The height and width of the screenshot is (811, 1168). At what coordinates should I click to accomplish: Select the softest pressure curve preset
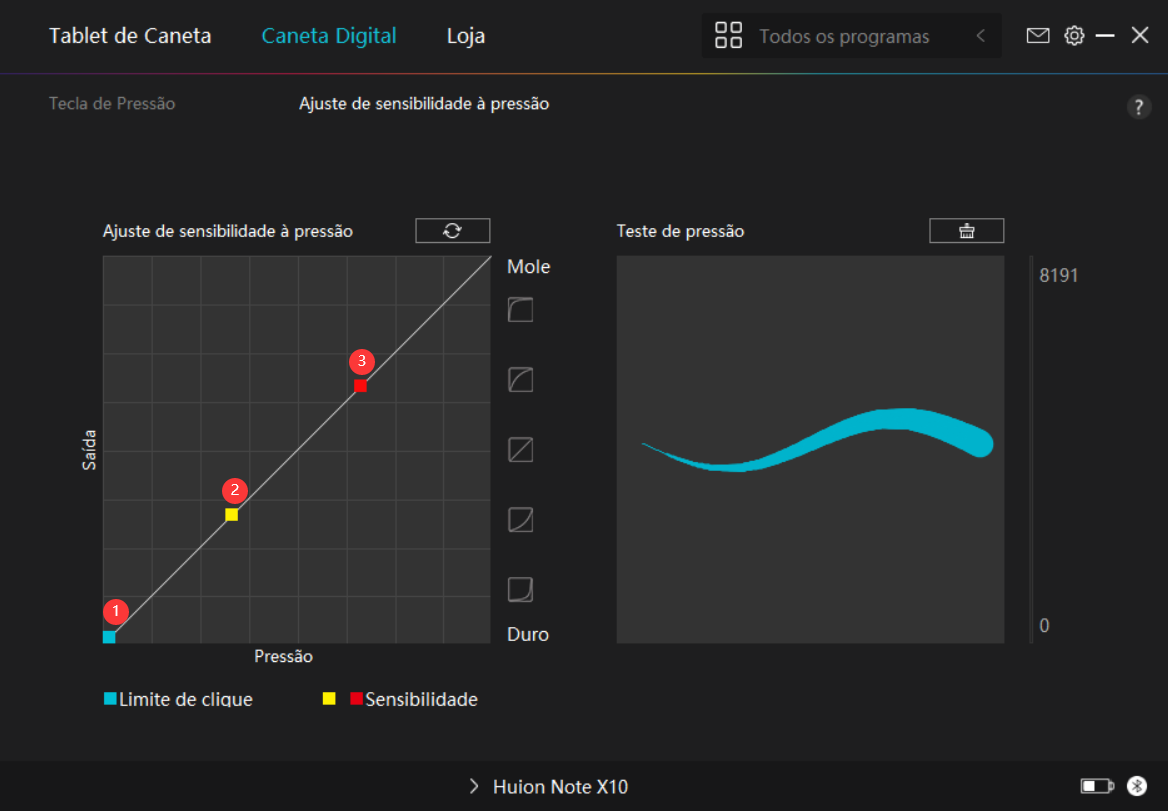click(520, 310)
